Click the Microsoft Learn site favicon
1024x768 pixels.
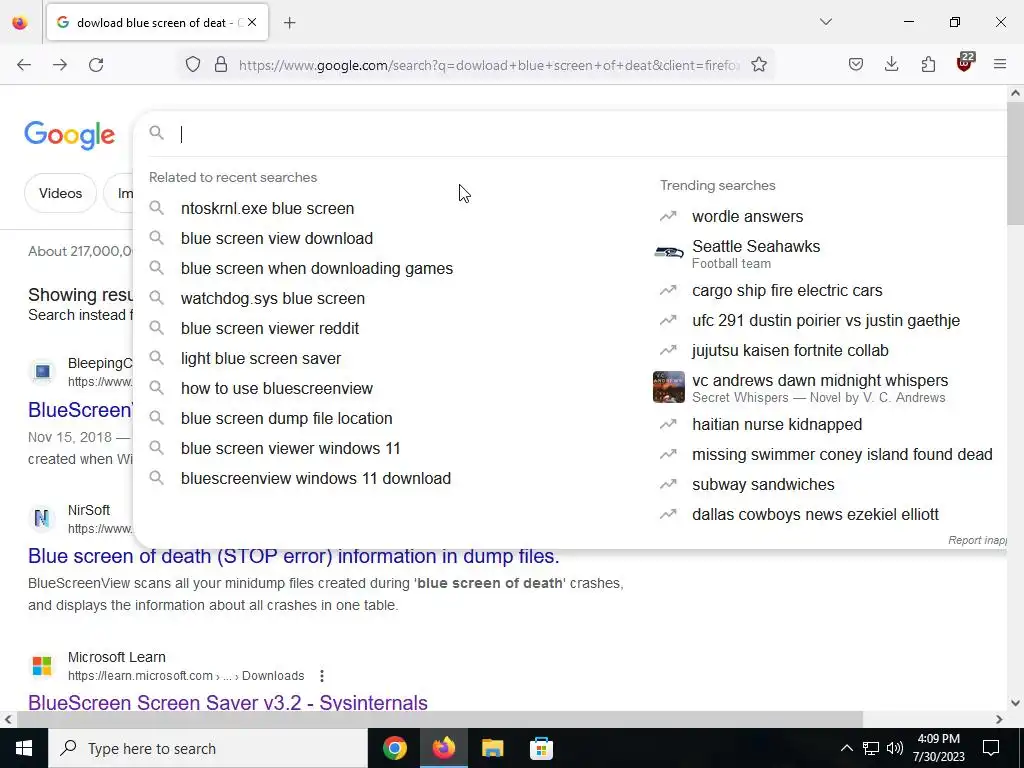[42, 666]
